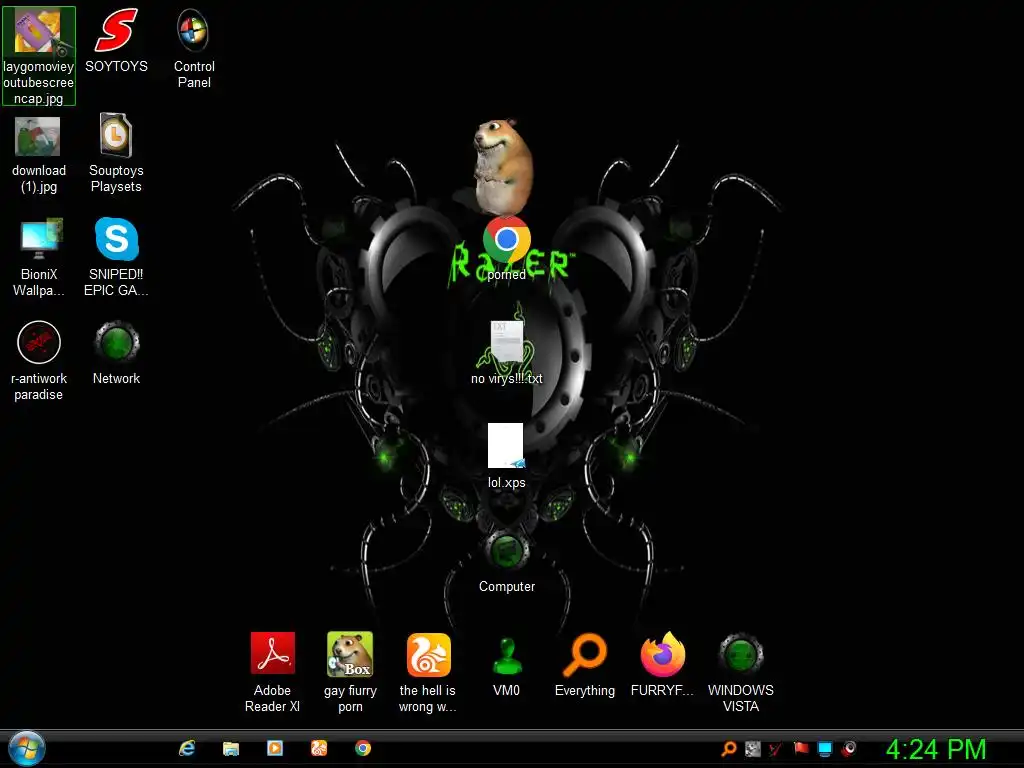This screenshot has width=1024, height=768.
Task: Open the WINDOWS VISTA desktop icon
Action: [x=741, y=673]
